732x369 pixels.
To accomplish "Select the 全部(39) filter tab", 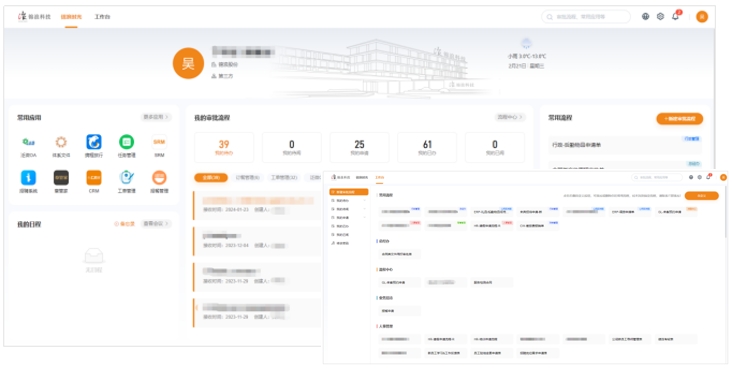I will tap(211, 177).
